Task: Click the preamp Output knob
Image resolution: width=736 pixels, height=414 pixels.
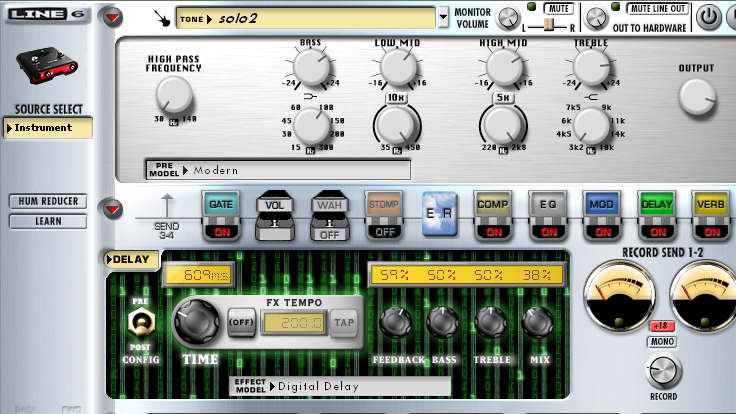Action: click(x=697, y=97)
